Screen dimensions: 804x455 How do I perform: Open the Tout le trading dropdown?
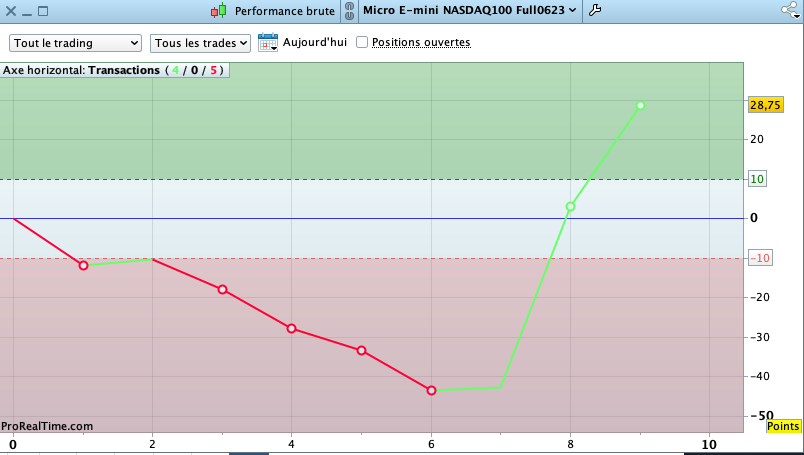point(75,43)
